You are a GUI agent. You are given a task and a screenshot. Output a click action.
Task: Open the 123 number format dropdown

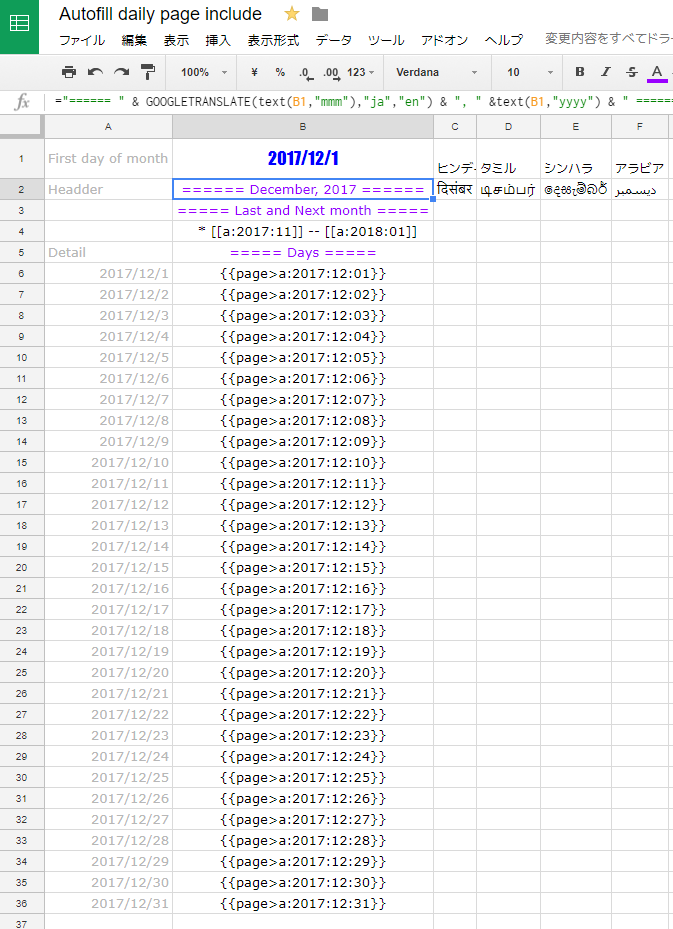[361, 72]
